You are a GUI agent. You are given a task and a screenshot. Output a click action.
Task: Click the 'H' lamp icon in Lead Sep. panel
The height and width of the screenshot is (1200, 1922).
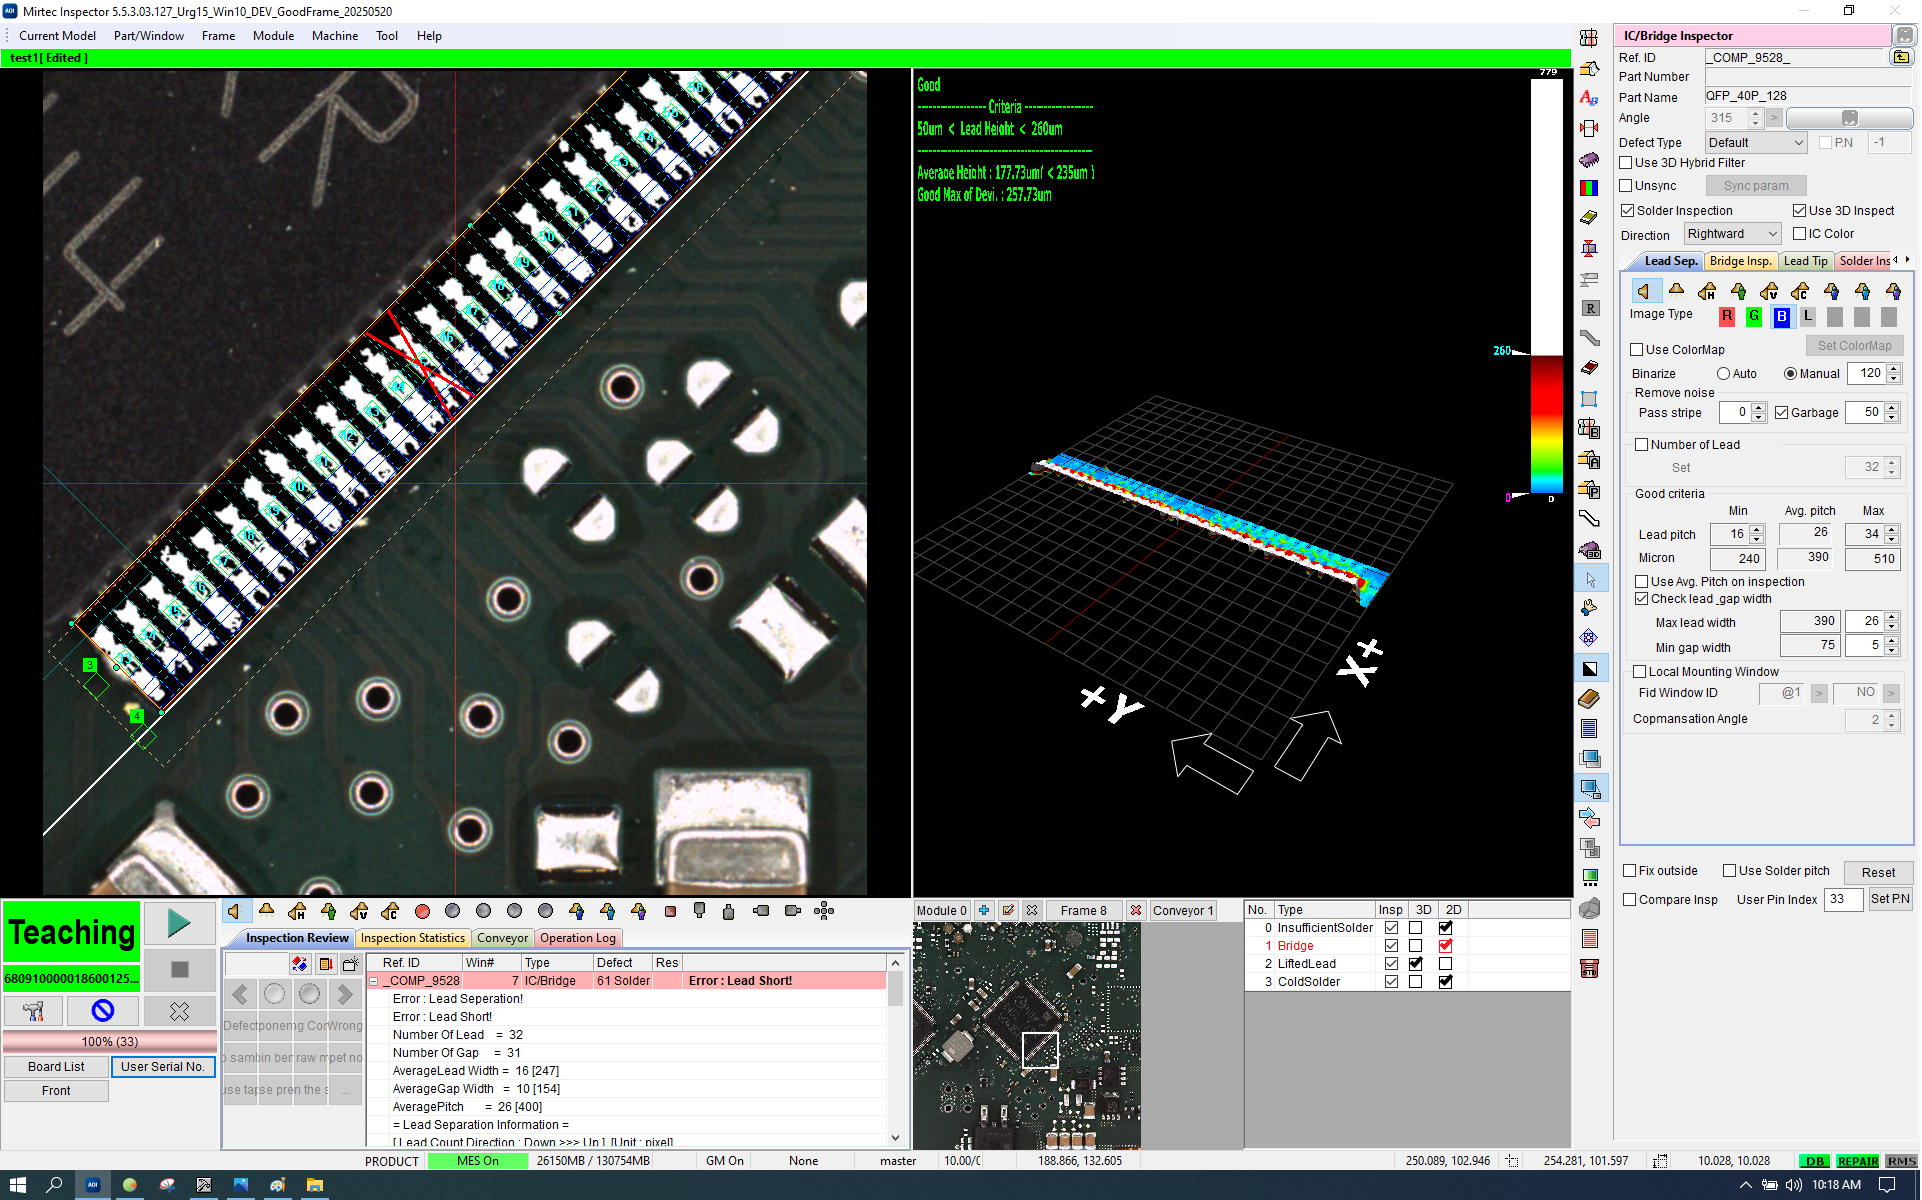point(1707,291)
